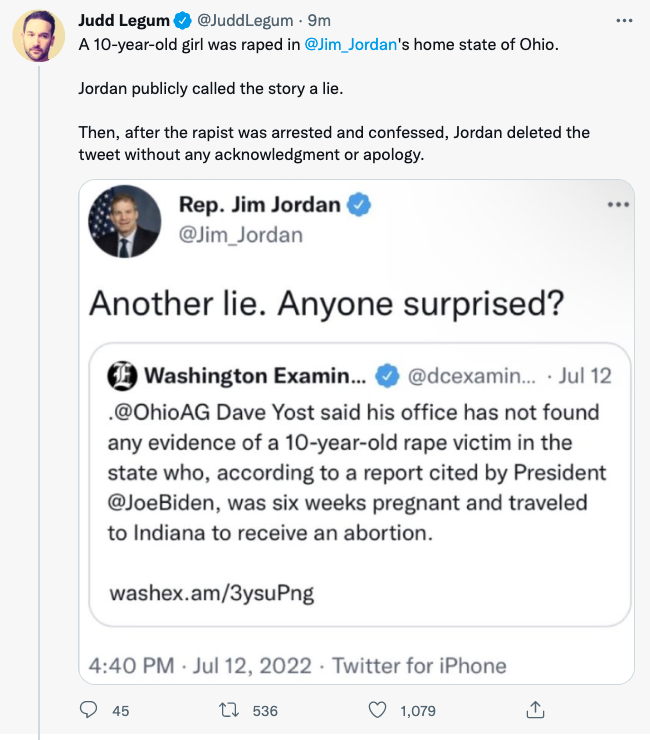The height and width of the screenshot is (740, 650).
Task: Click the "Another lie. Anyone surprised?" tweet text
Action: coord(327,303)
